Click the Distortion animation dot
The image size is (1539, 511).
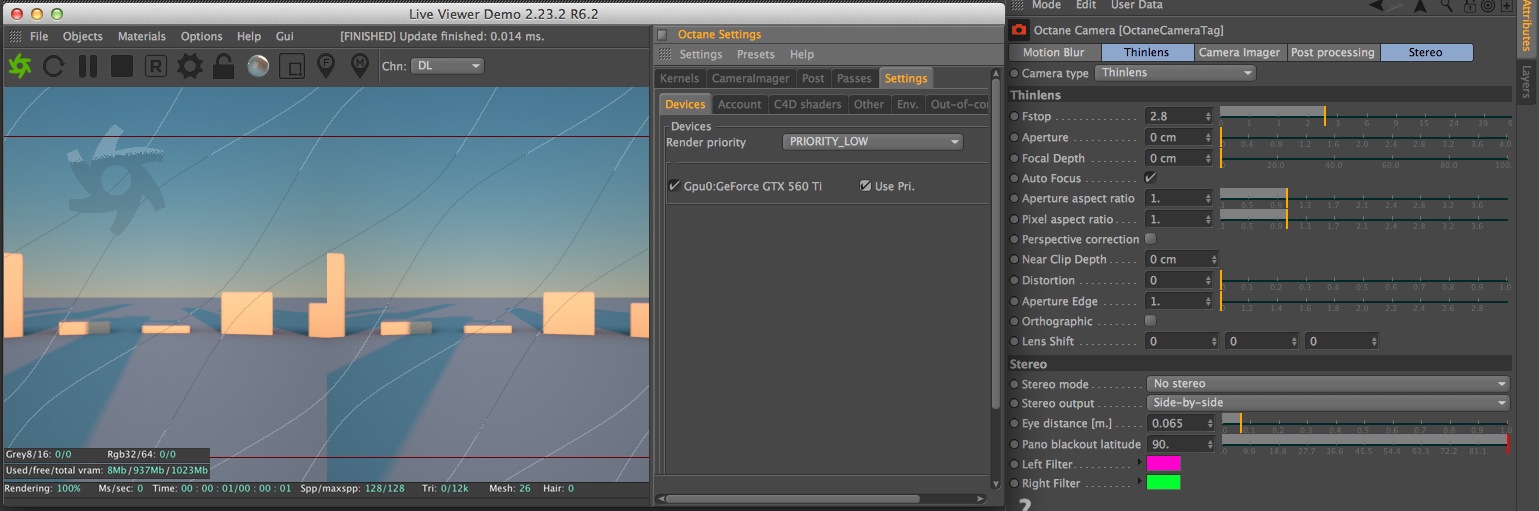pos(1015,281)
